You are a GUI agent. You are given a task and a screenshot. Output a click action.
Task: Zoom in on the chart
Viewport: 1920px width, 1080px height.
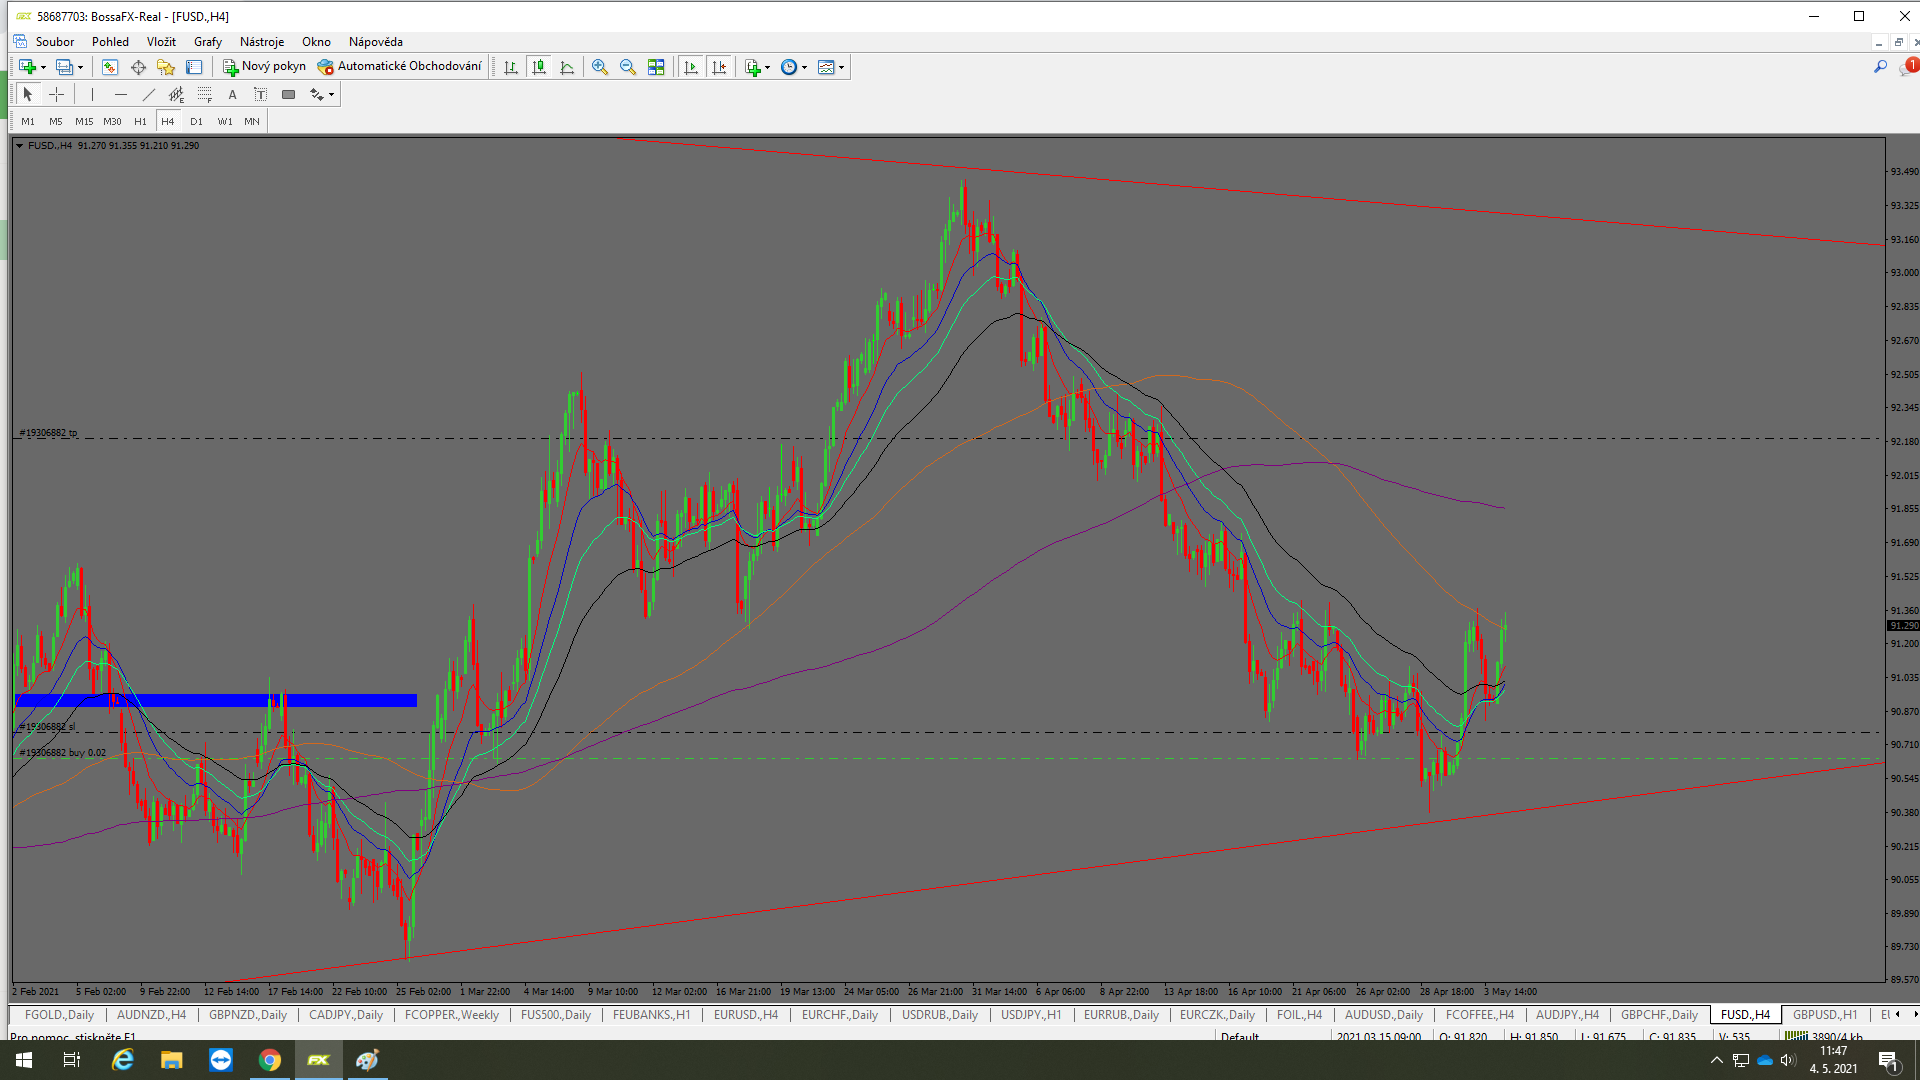[600, 67]
